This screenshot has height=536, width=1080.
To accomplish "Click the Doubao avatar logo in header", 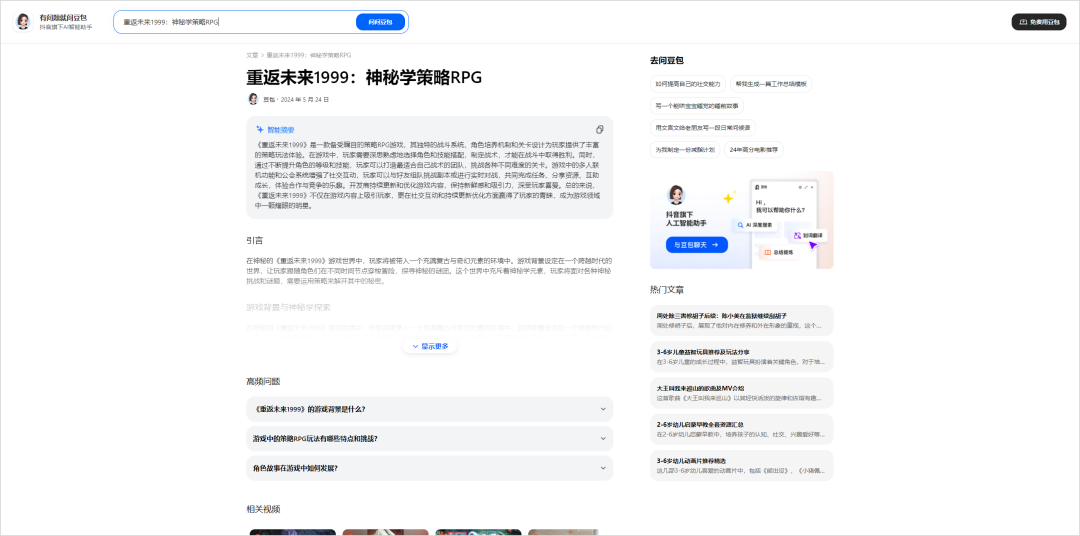I will tap(23, 22).
